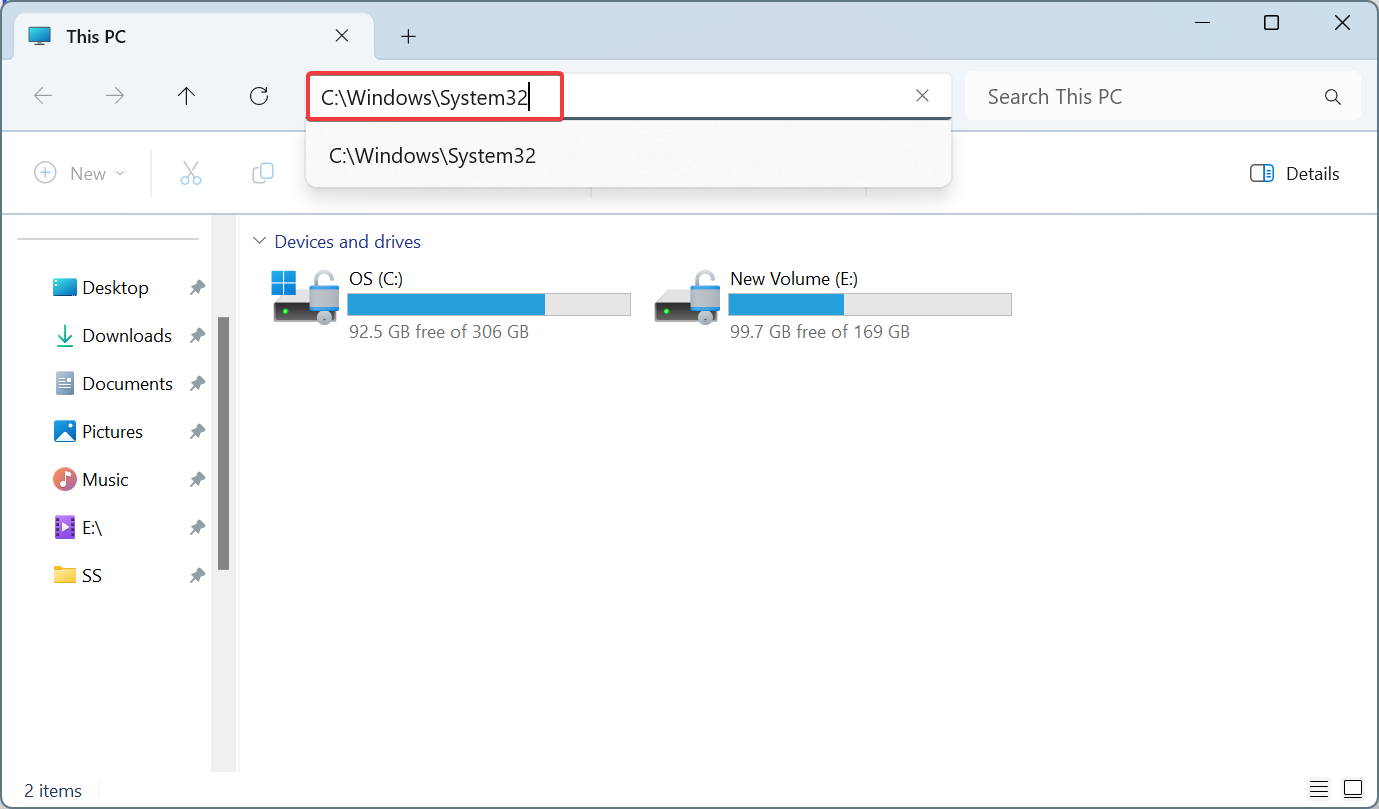
Task: Click the pin icon next to Documents
Action: pyautogui.click(x=197, y=384)
